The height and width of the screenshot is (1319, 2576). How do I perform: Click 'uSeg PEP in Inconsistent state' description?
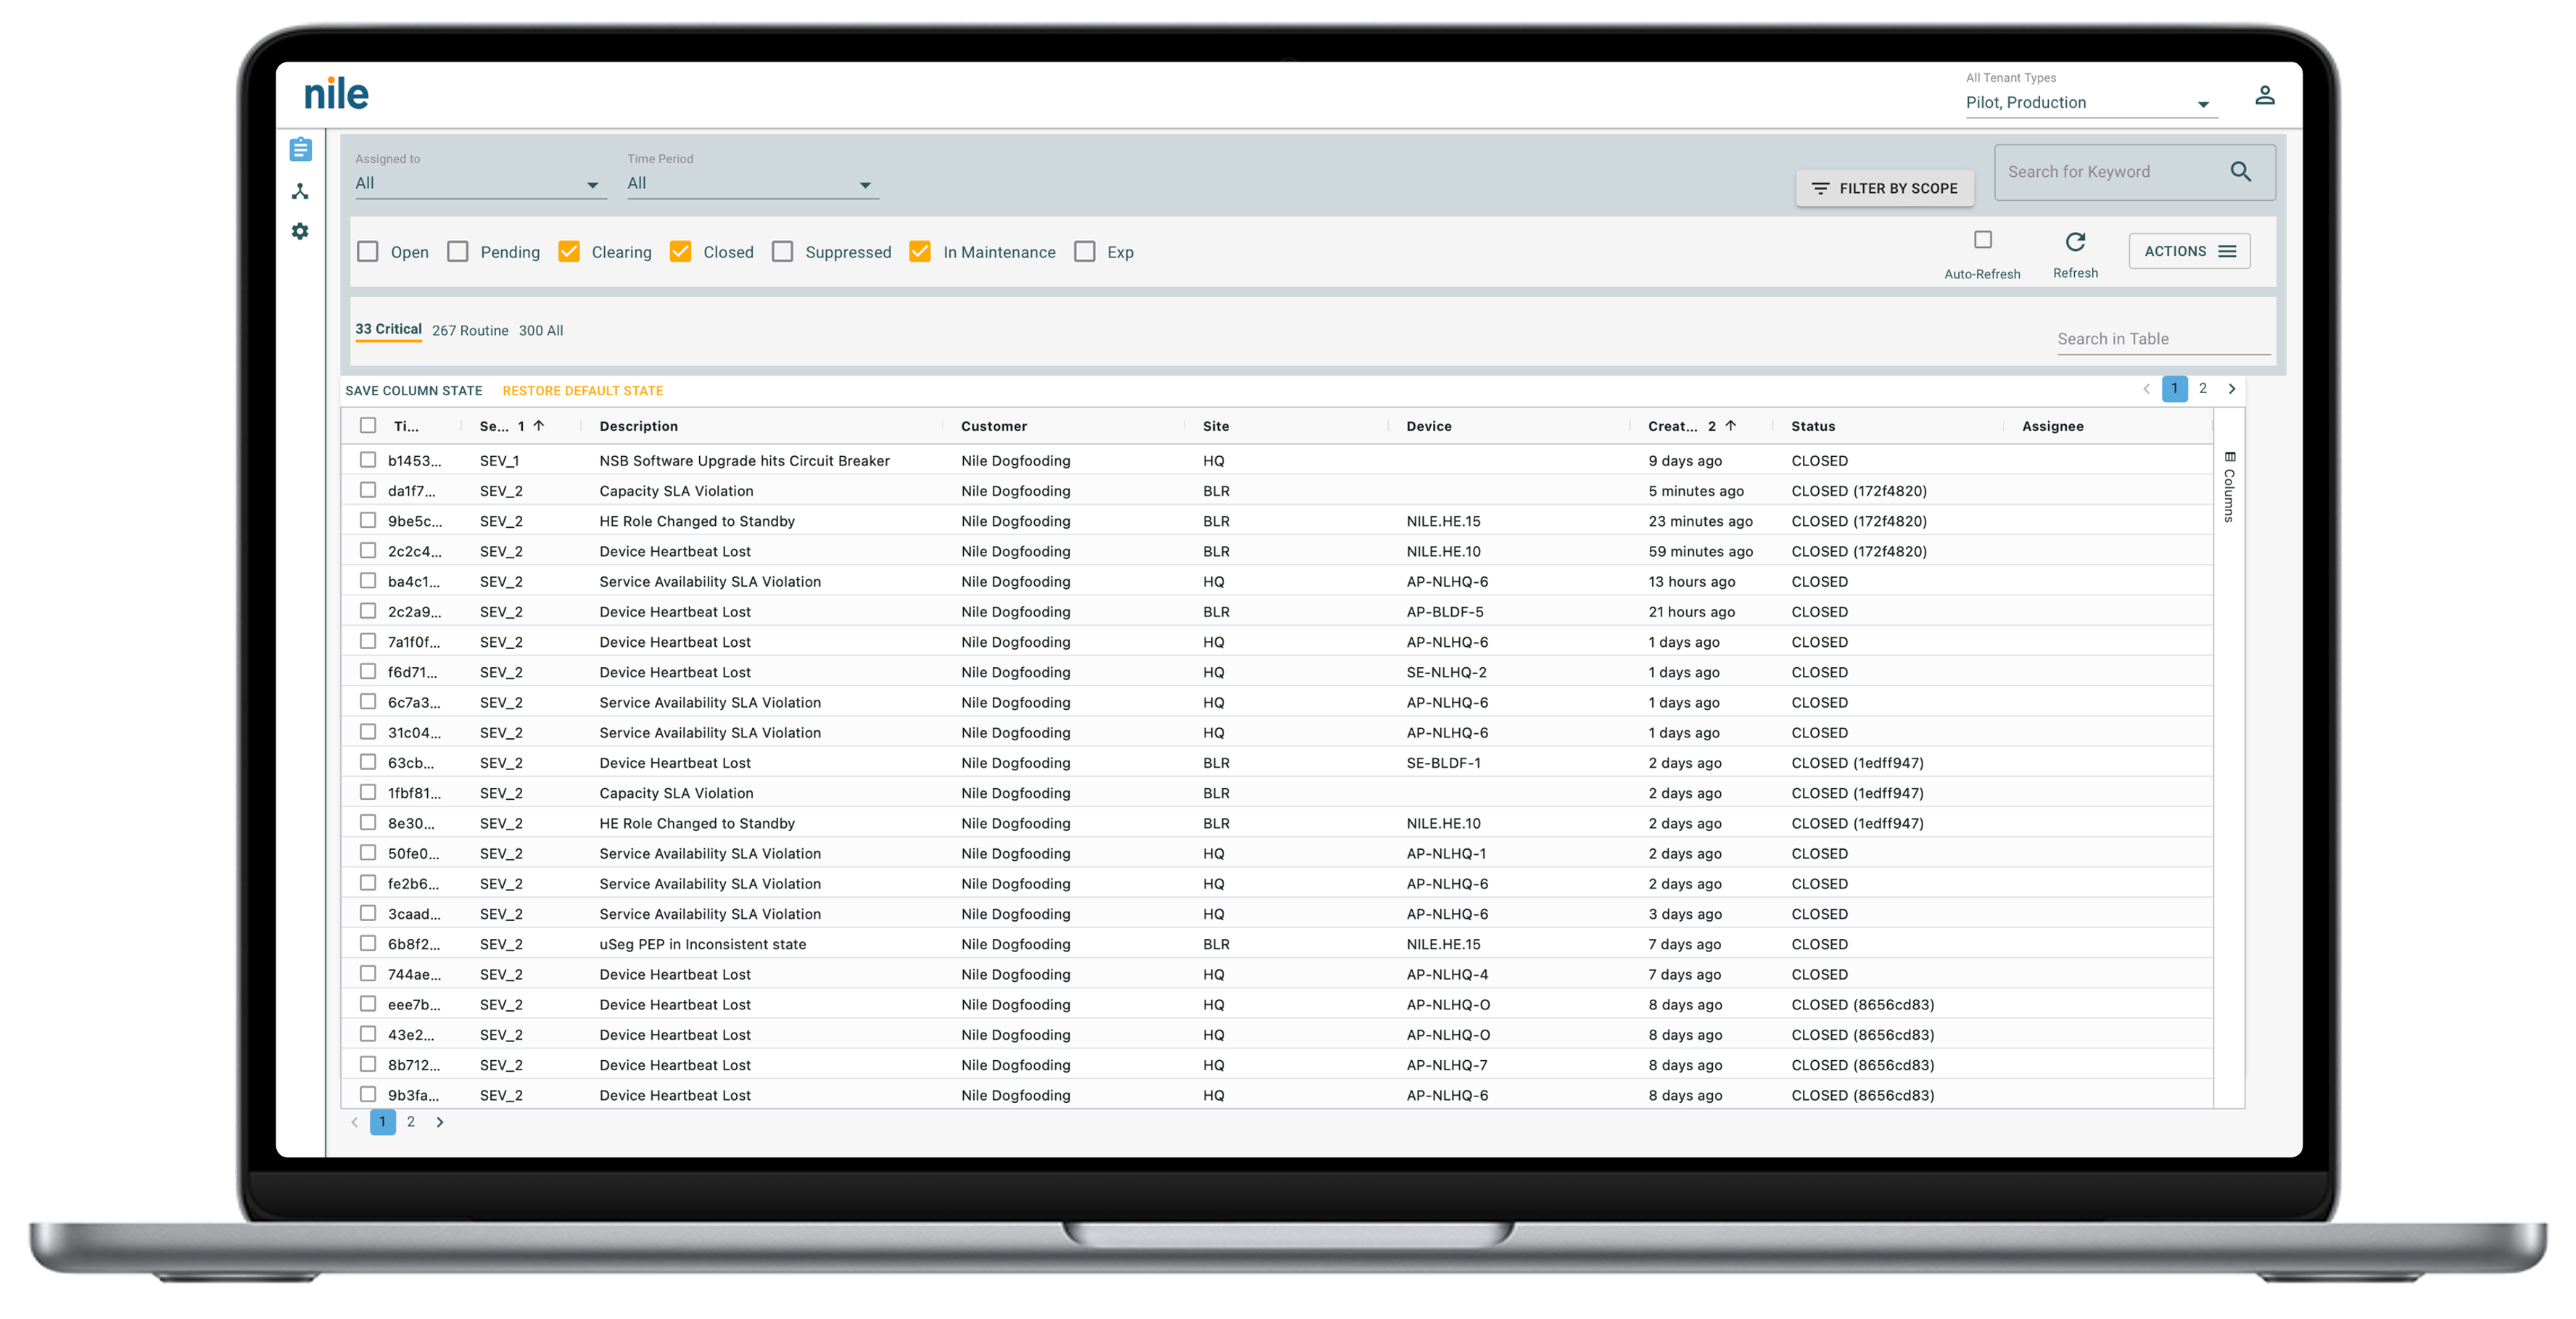pos(702,944)
